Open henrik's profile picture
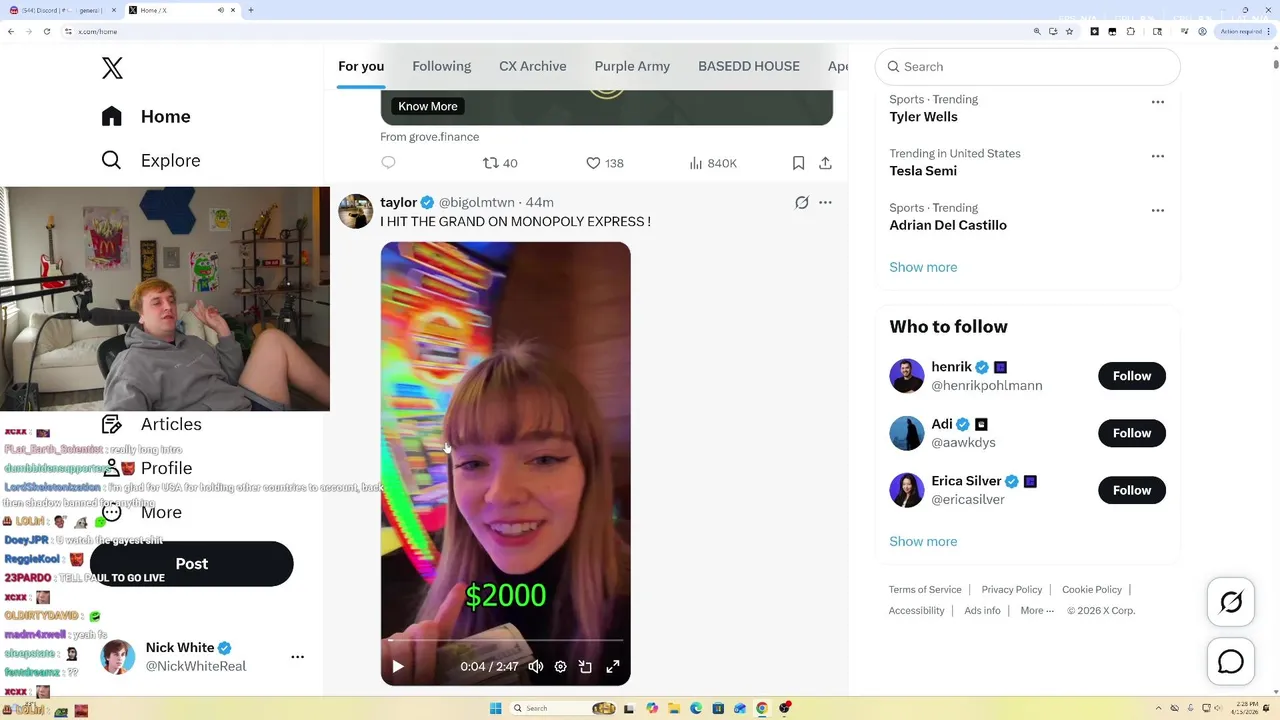Image resolution: width=1280 pixels, height=720 pixels. tap(907, 376)
